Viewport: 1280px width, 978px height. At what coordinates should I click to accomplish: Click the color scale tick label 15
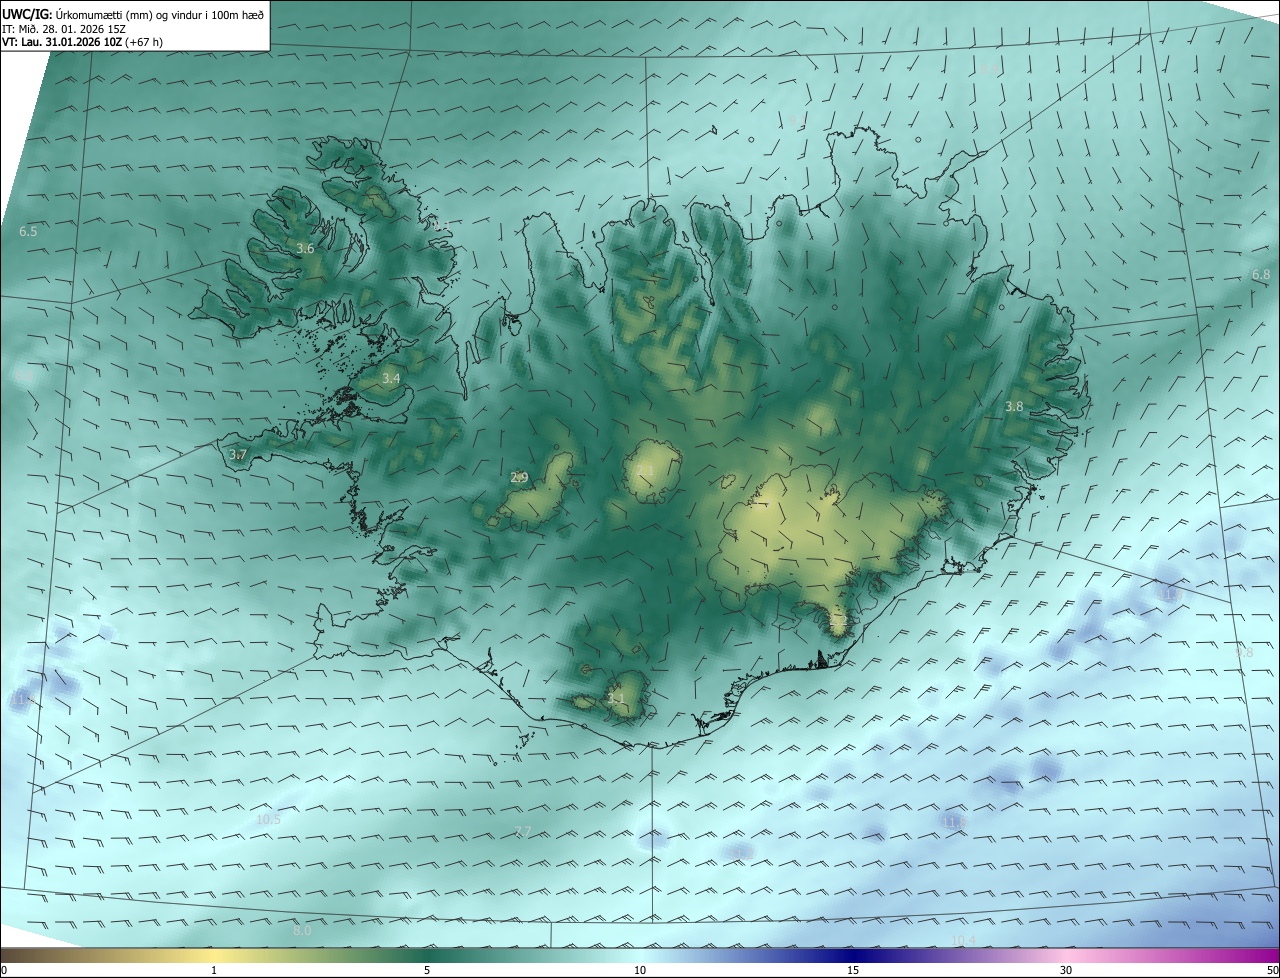coord(853,970)
